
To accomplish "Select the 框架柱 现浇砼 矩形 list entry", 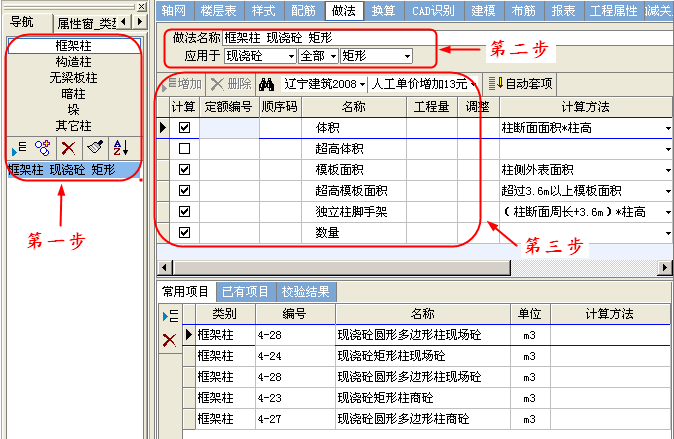I will pyautogui.click(x=61, y=169).
